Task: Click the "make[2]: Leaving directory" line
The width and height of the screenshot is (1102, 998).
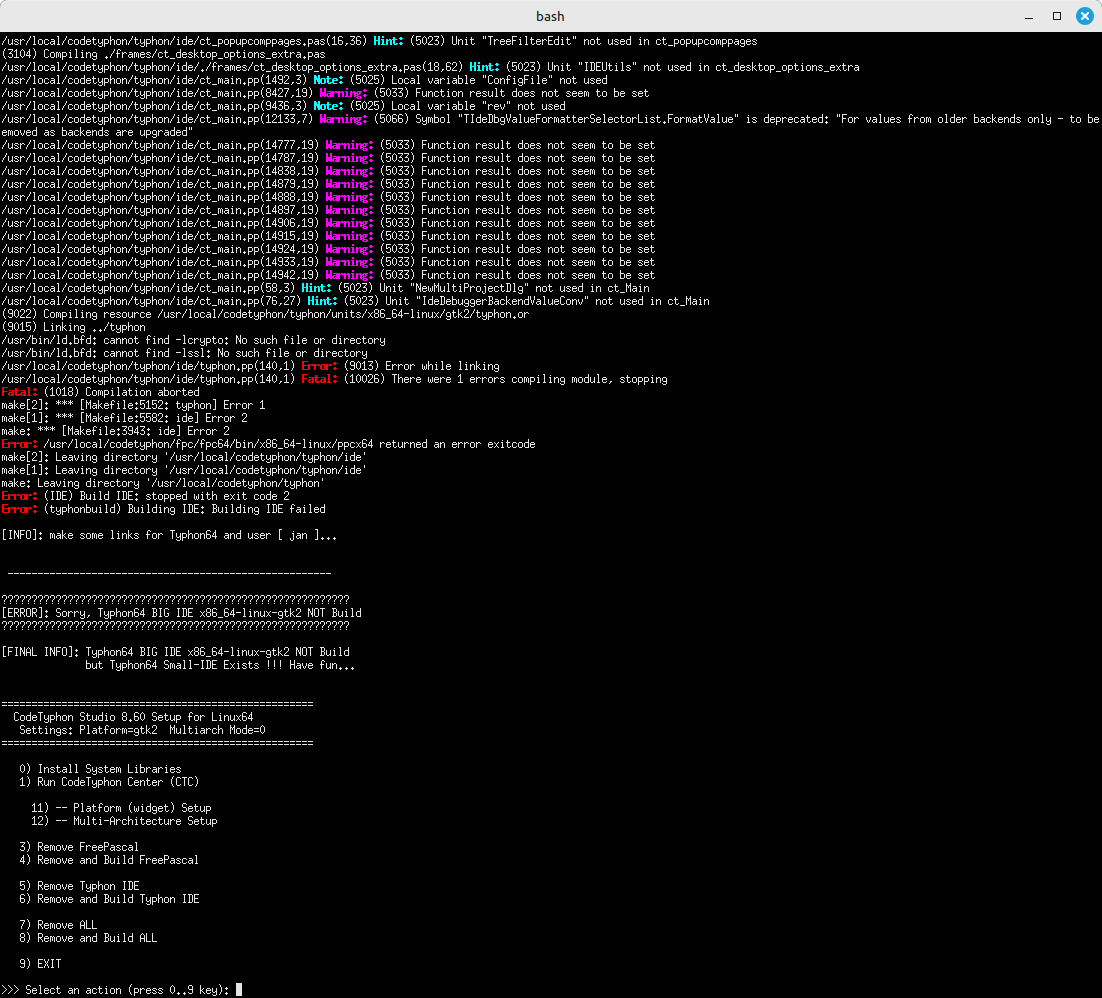Action: (184, 457)
